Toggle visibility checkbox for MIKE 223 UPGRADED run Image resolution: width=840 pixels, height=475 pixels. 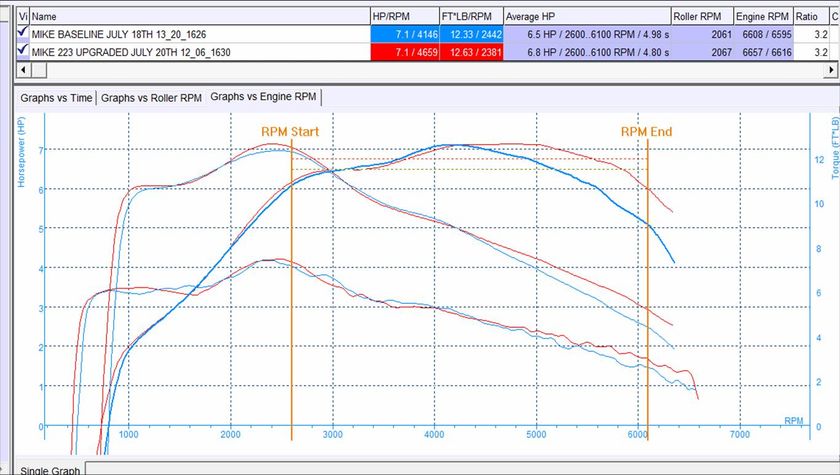[x=22, y=50]
